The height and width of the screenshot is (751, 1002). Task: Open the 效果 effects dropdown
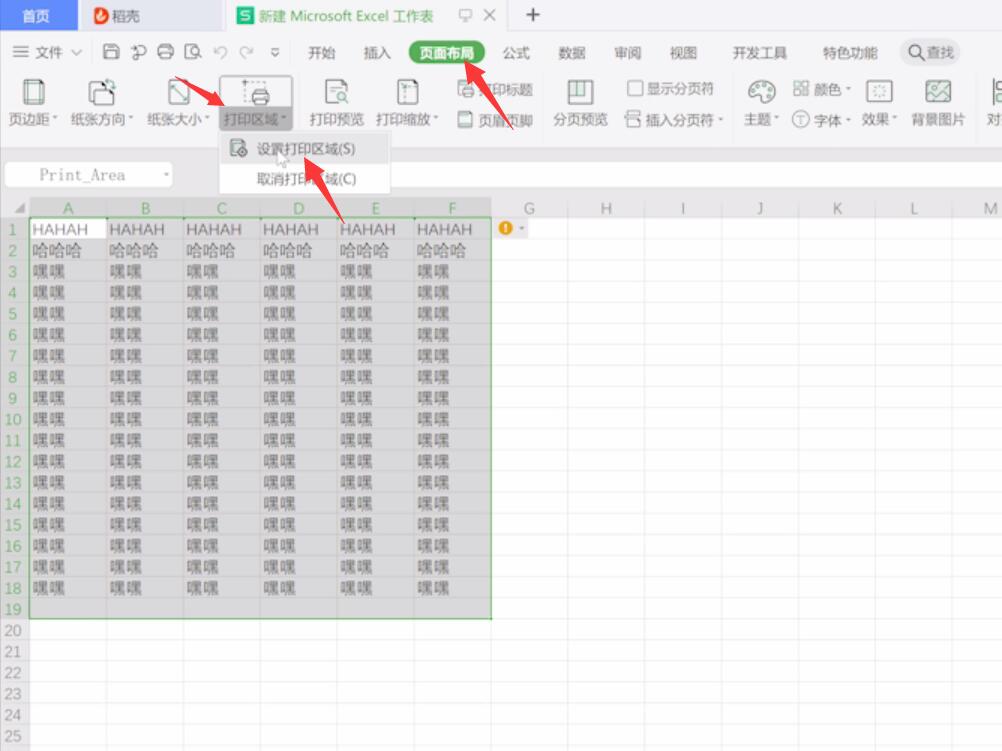click(x=879, y=102)
